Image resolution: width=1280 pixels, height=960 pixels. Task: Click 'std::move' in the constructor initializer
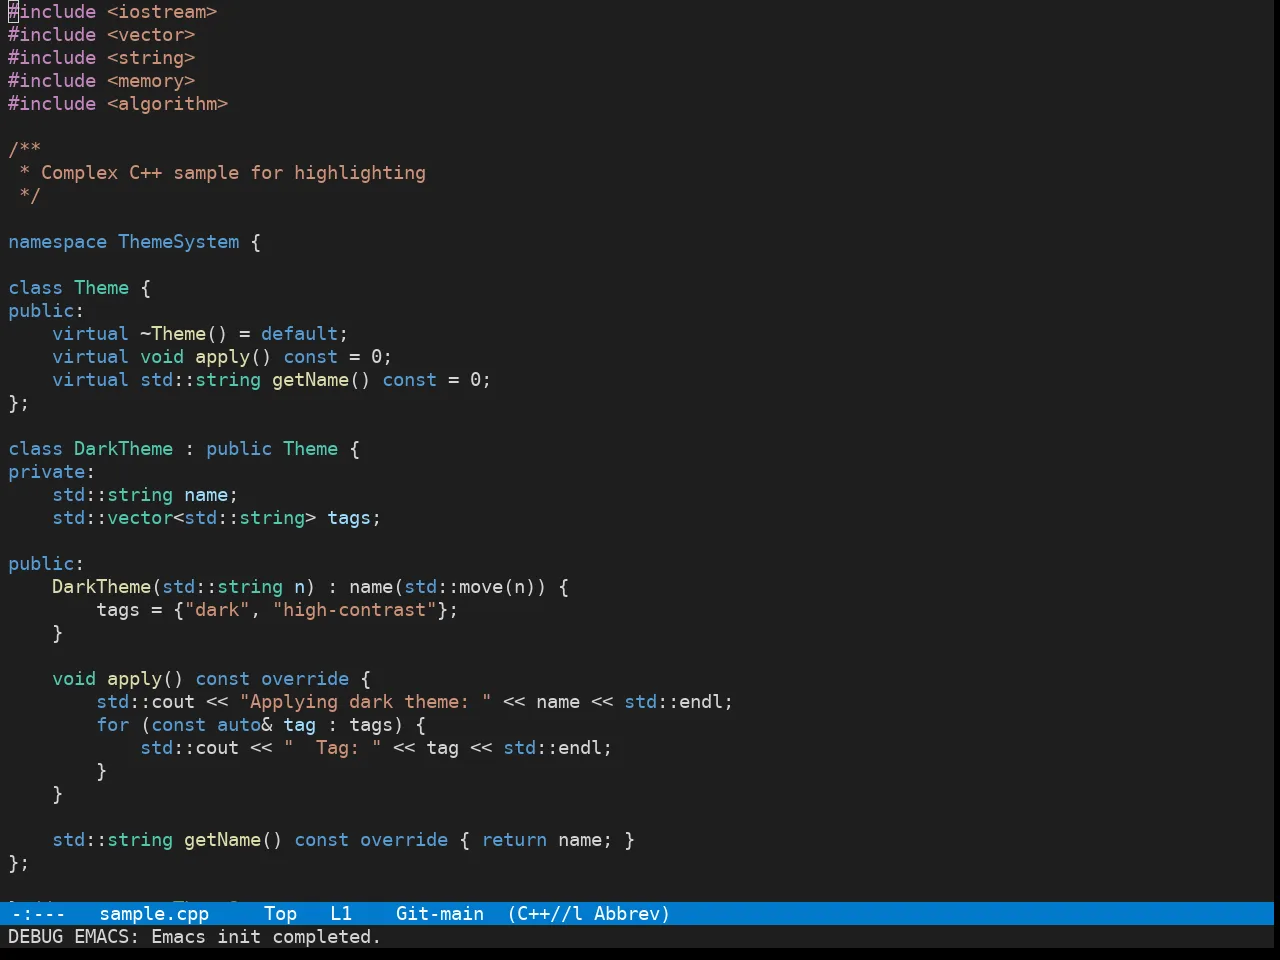tap(454, 587)
